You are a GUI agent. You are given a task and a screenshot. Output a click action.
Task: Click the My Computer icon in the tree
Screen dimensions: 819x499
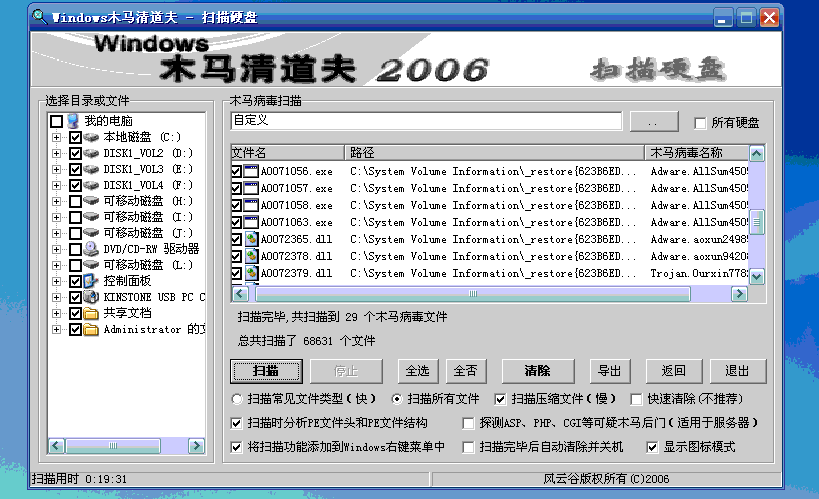(x=74, y=121)
